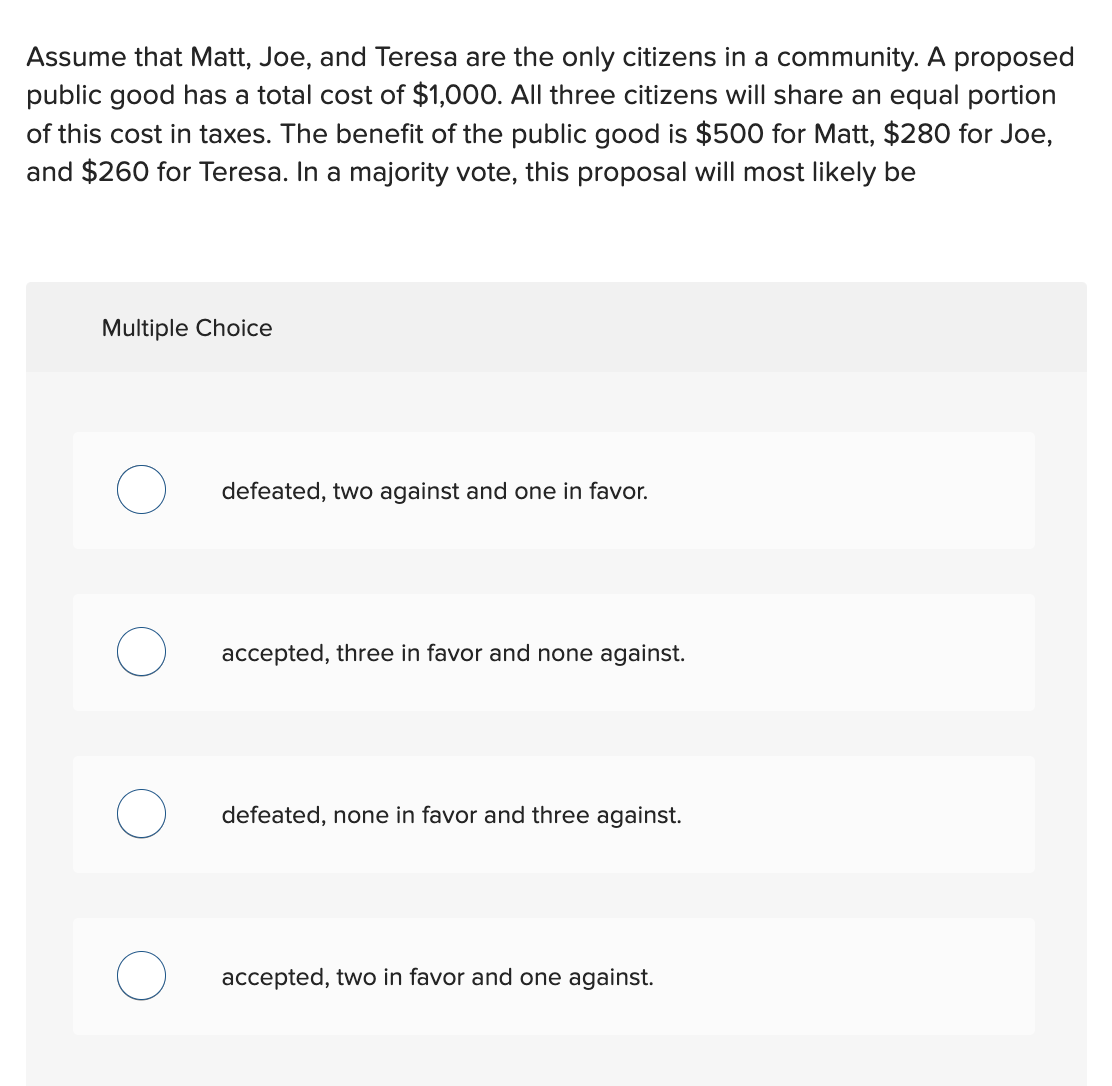1112x1086 pixels.
Task: Click the question text paragraph
Action: [x=550, y=114]
